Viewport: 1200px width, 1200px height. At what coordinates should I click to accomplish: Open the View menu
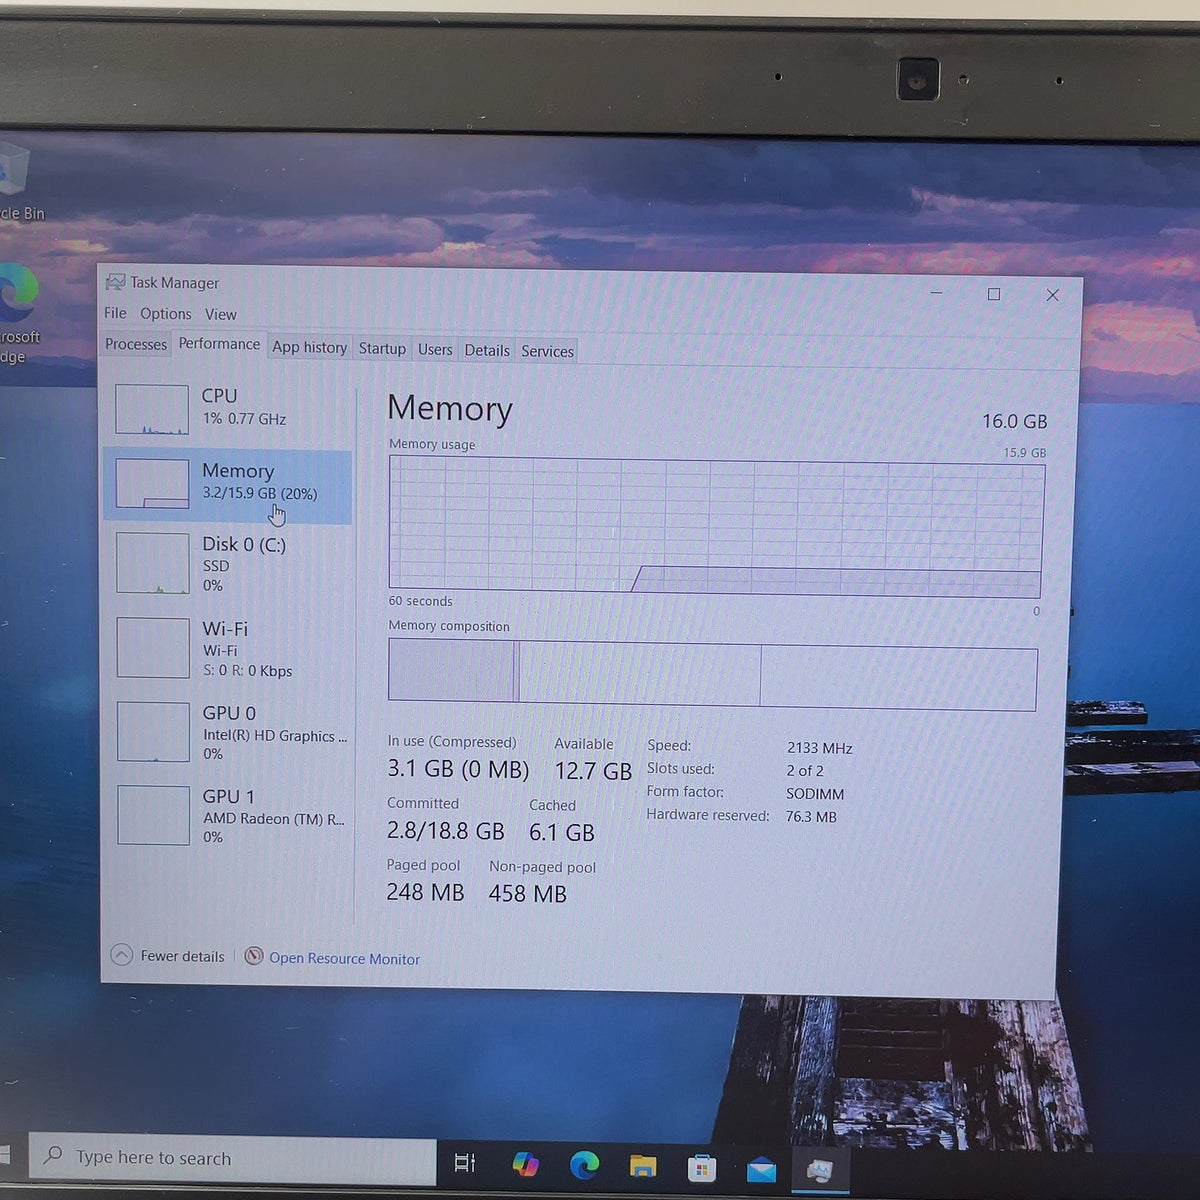point(221,314)
